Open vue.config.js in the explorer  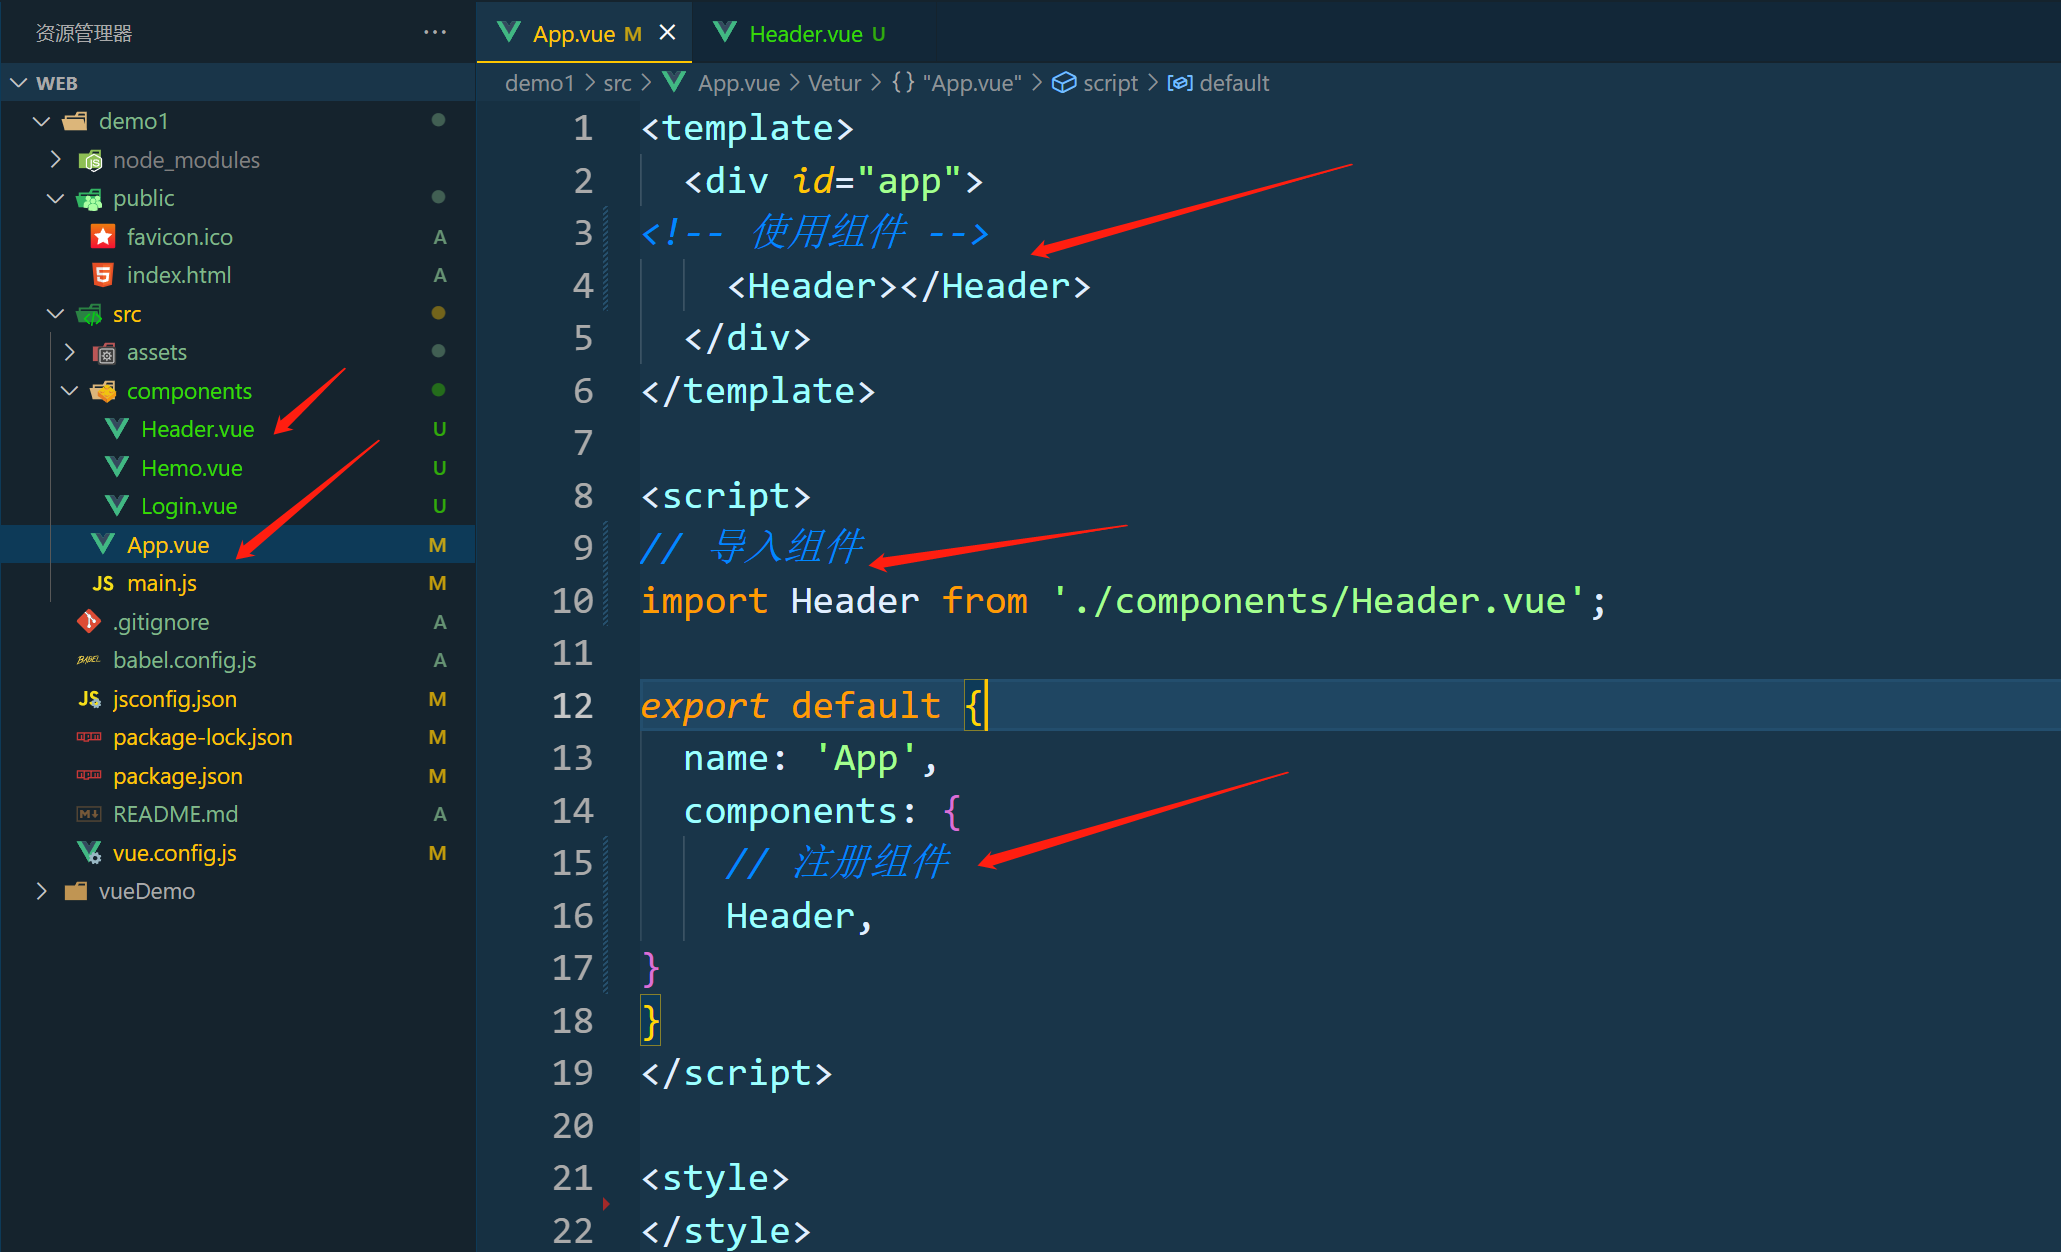tap(175, 853)
